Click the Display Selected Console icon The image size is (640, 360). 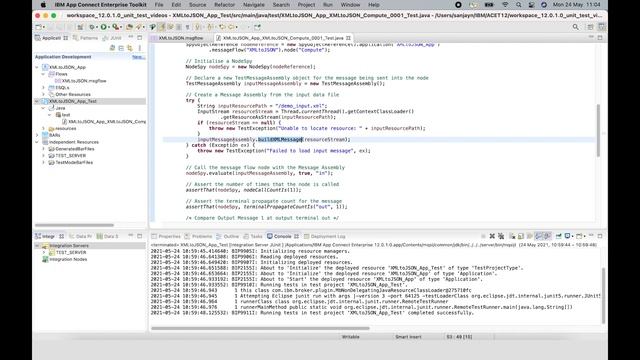567,236
